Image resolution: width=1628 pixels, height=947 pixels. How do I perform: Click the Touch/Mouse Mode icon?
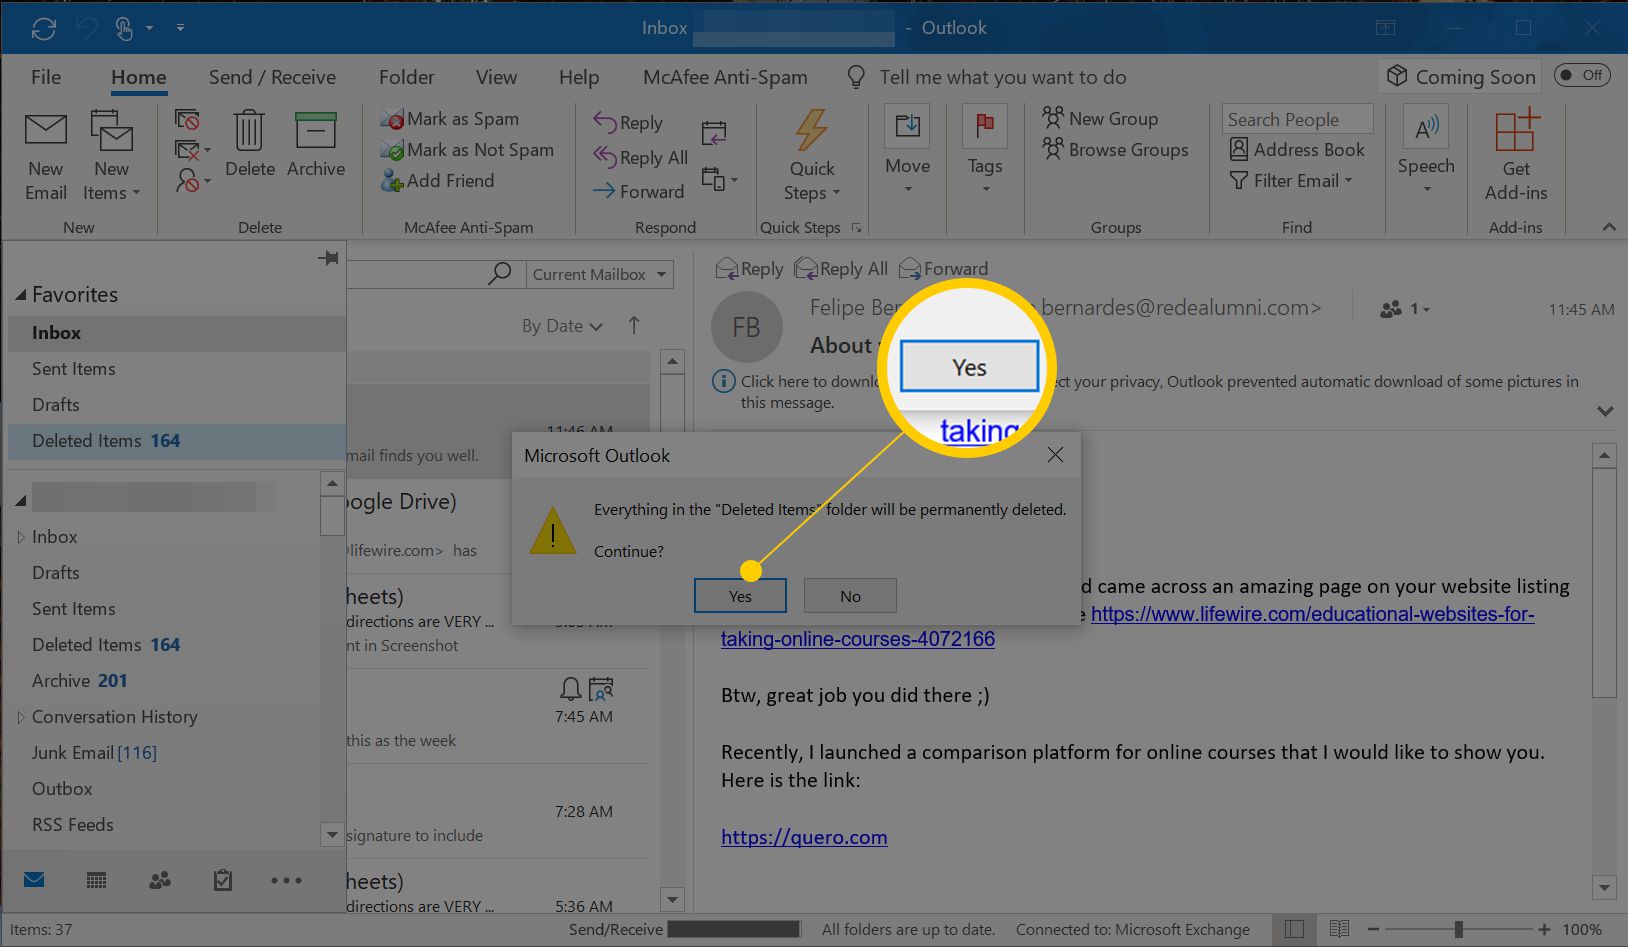124,29
